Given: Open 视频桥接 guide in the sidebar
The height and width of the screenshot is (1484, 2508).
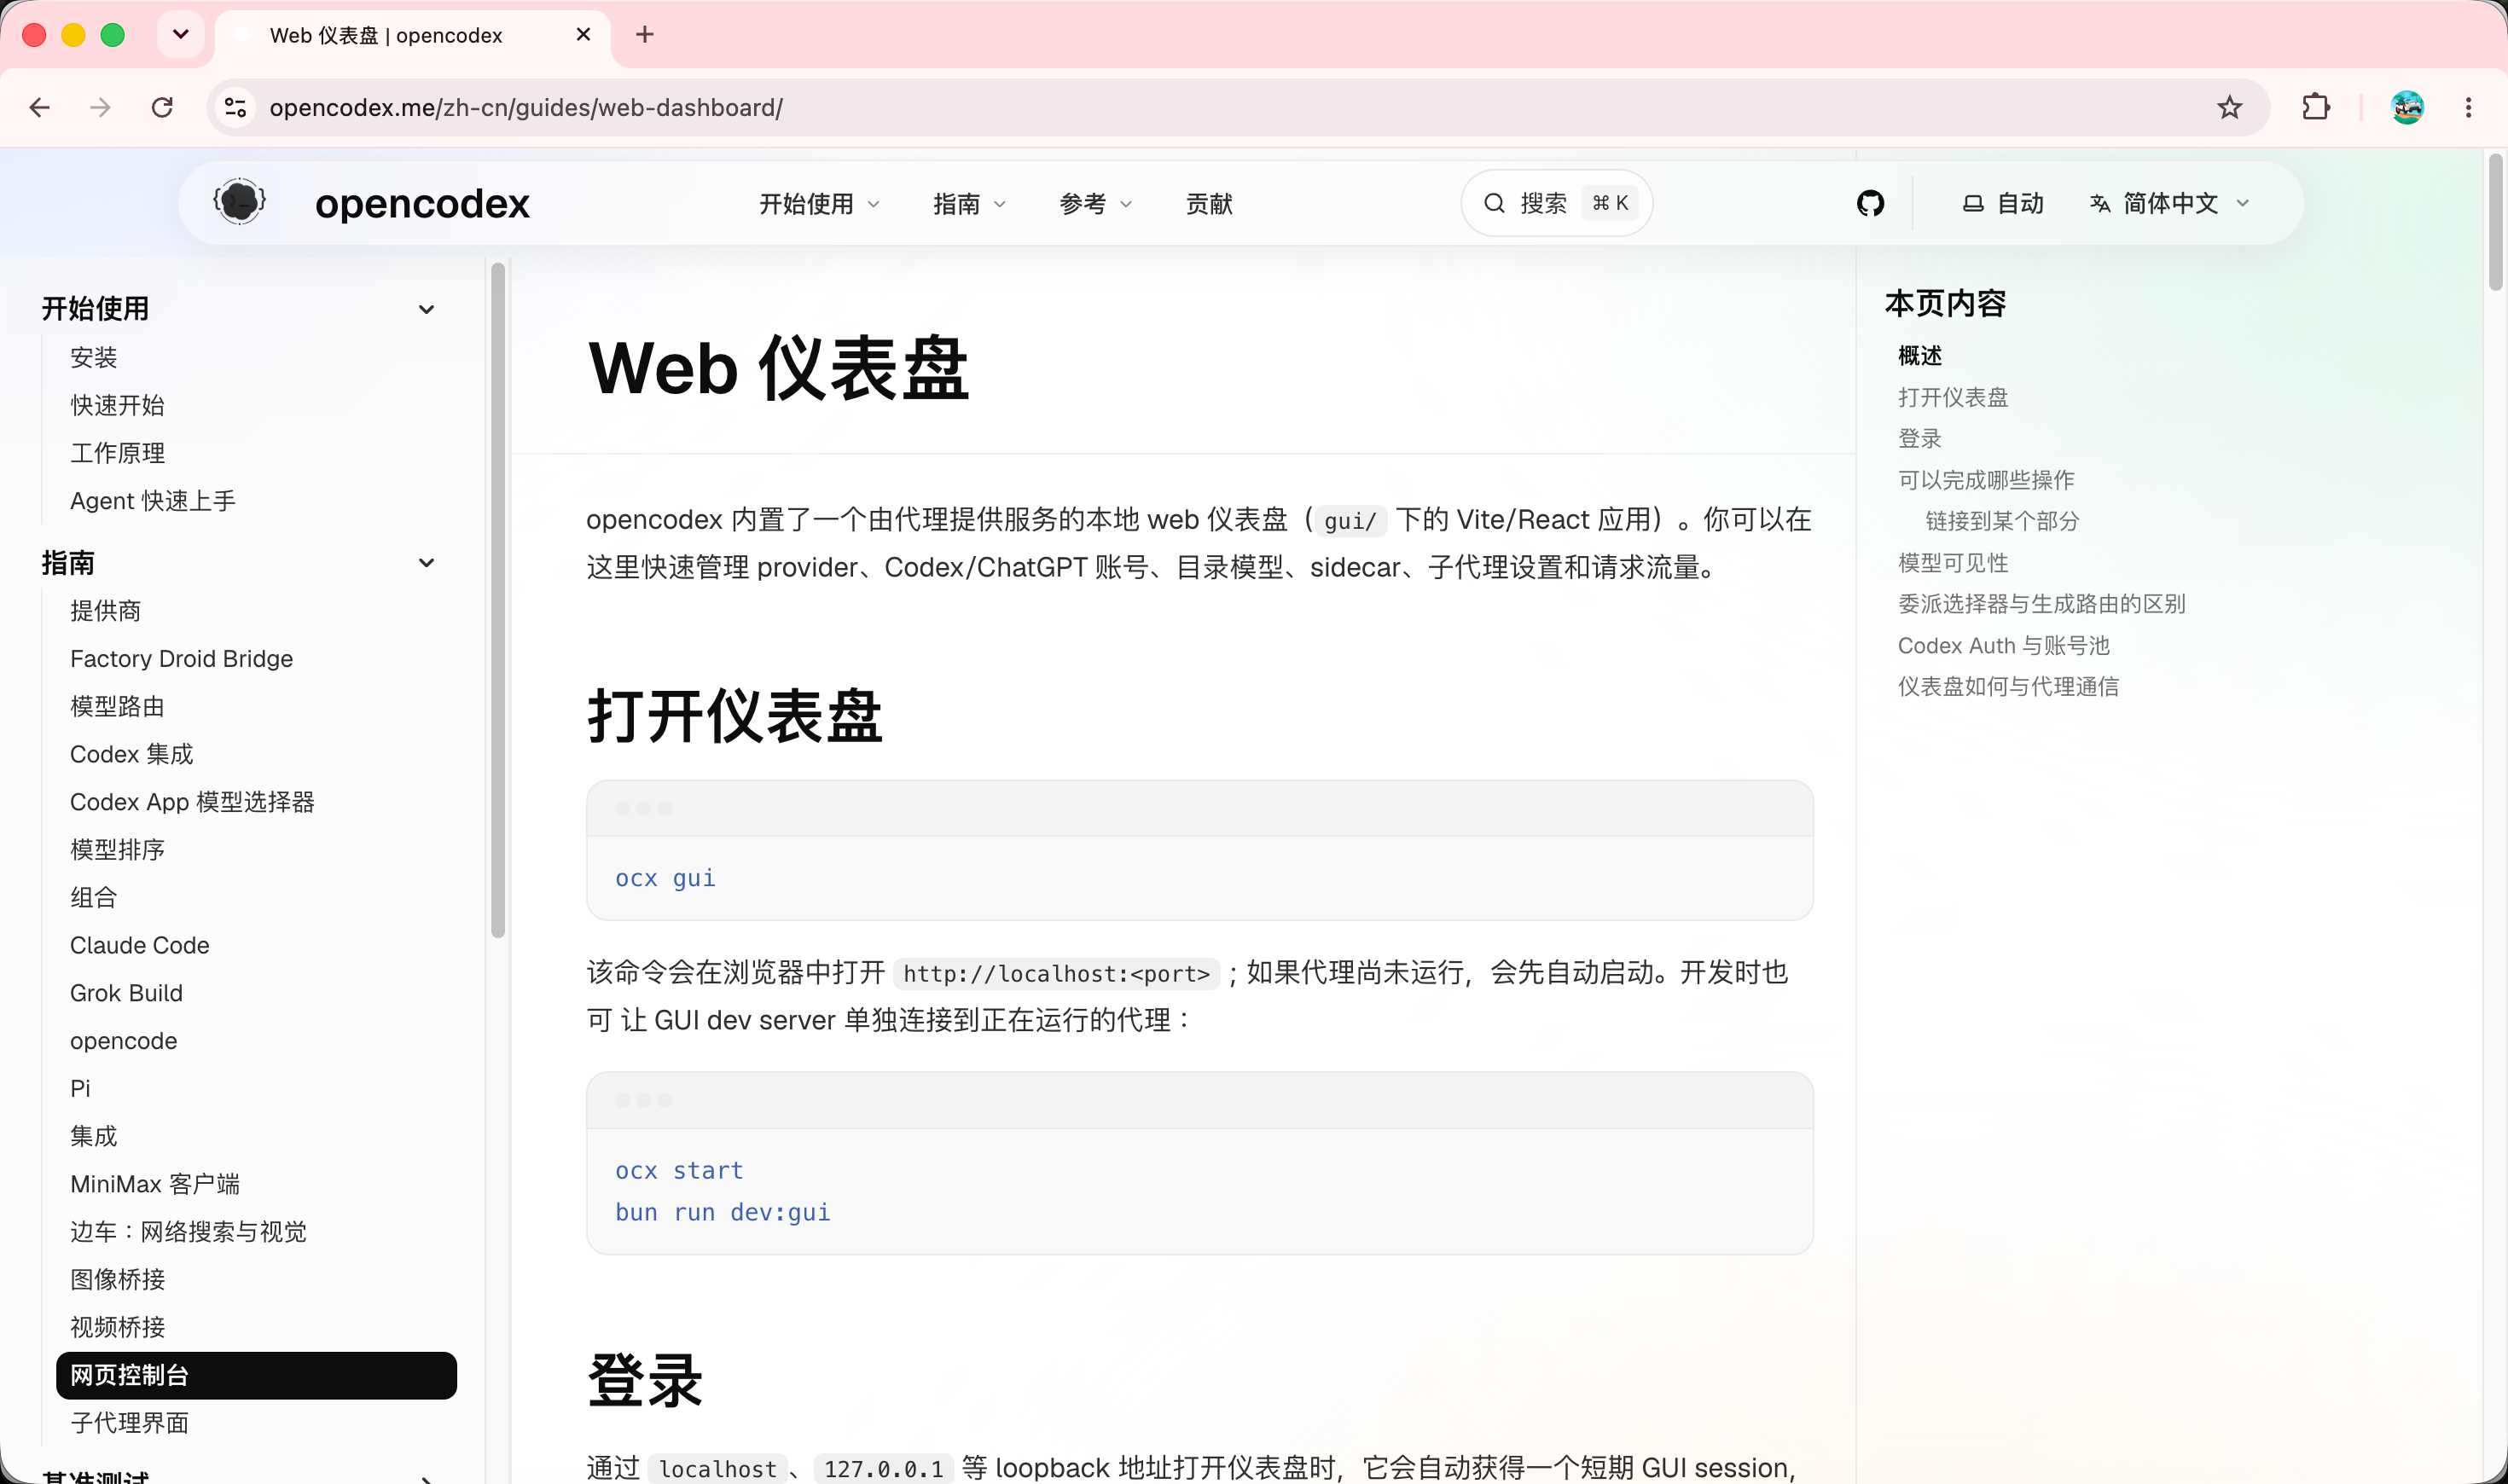Looking at the screenshot, I should [117, 1327].
